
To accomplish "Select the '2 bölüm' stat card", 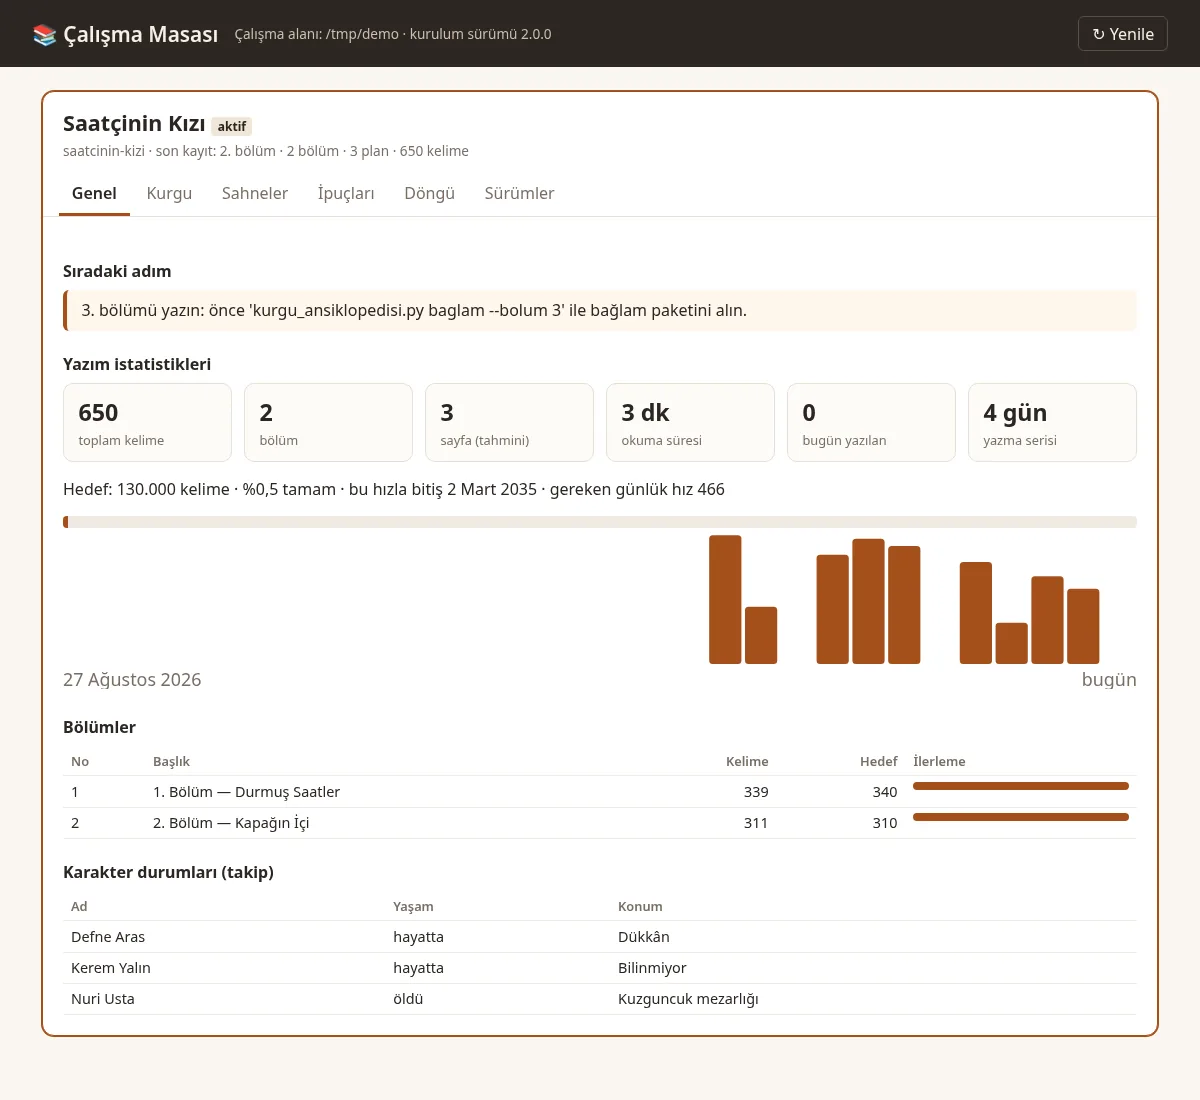I will click(328, 423).
